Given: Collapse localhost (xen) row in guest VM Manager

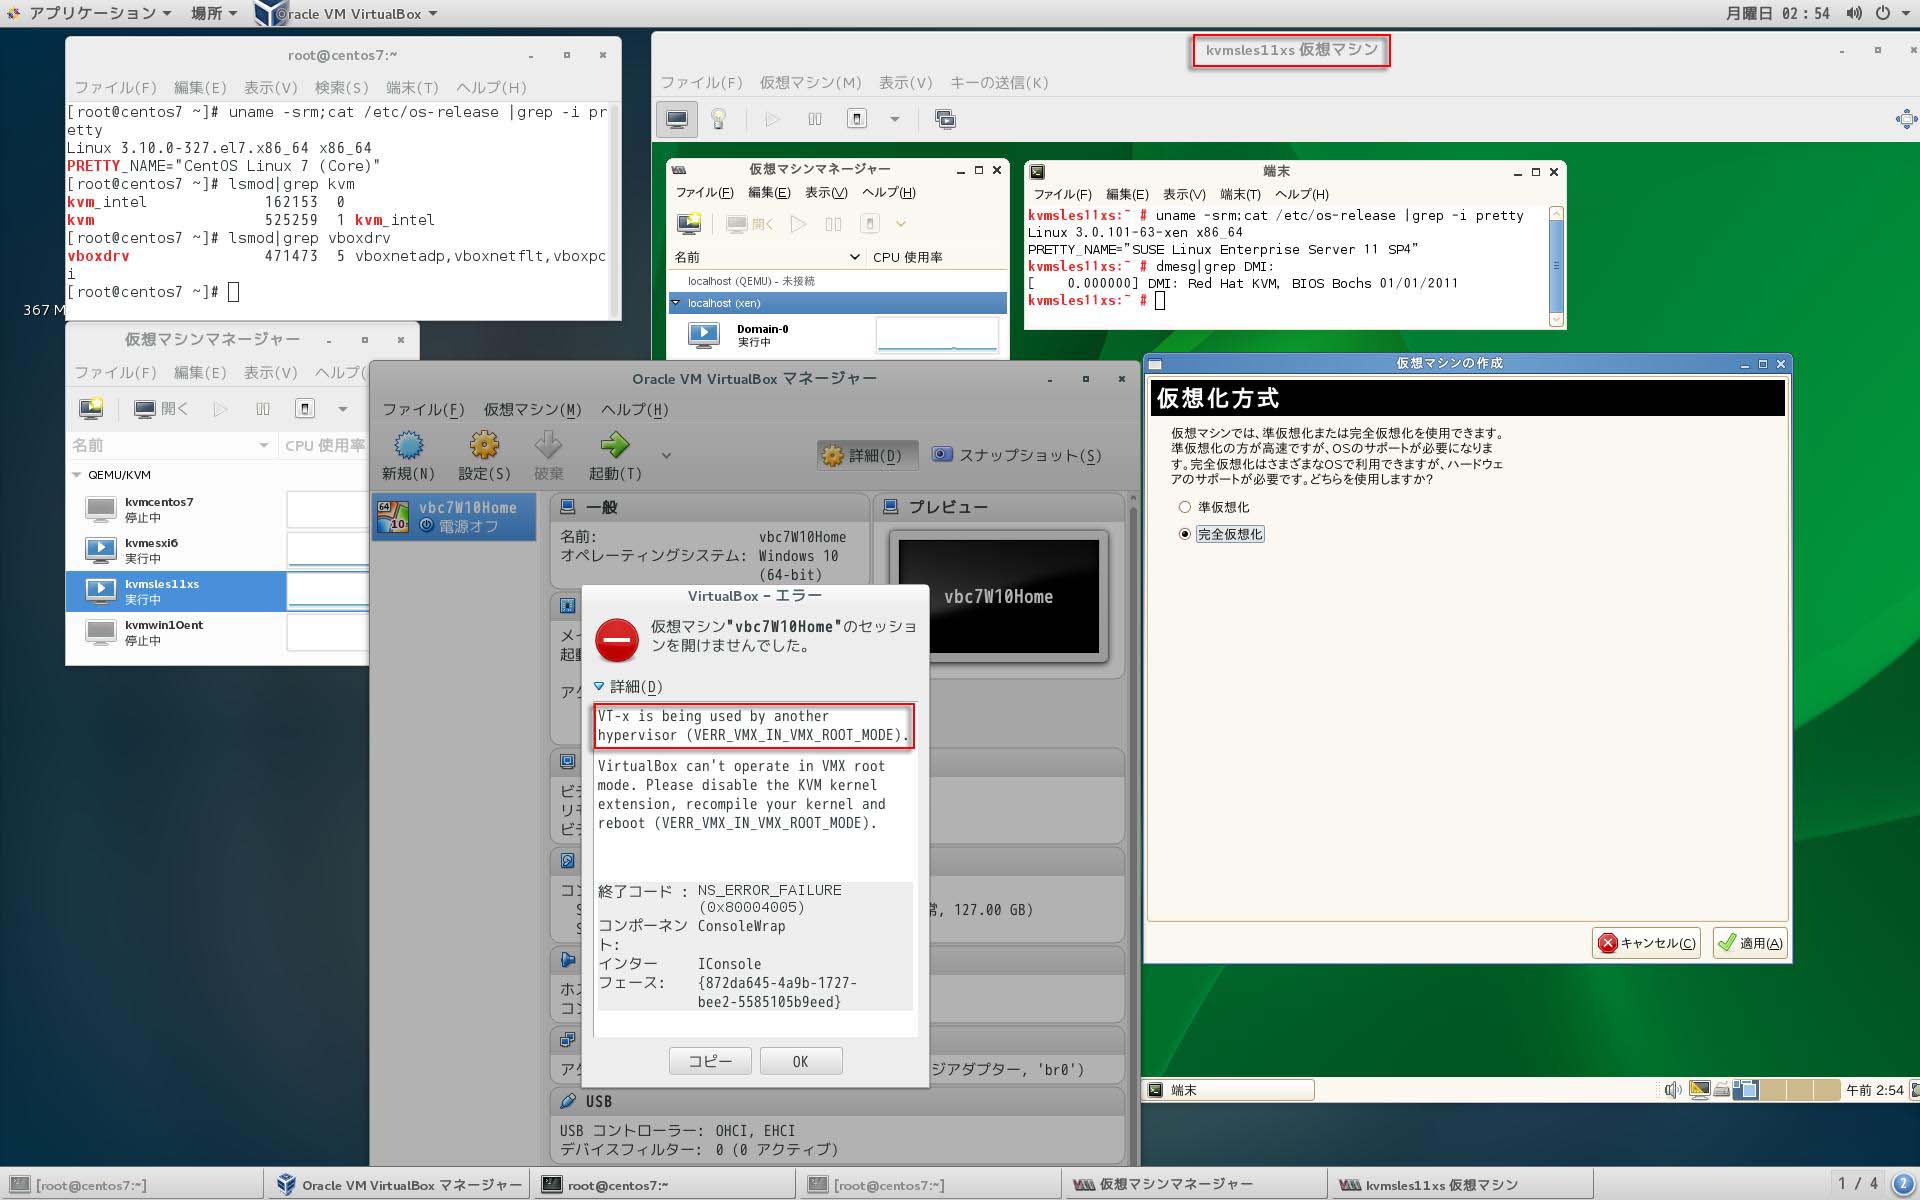Looking at the screenshot, I should coord(676,303).
